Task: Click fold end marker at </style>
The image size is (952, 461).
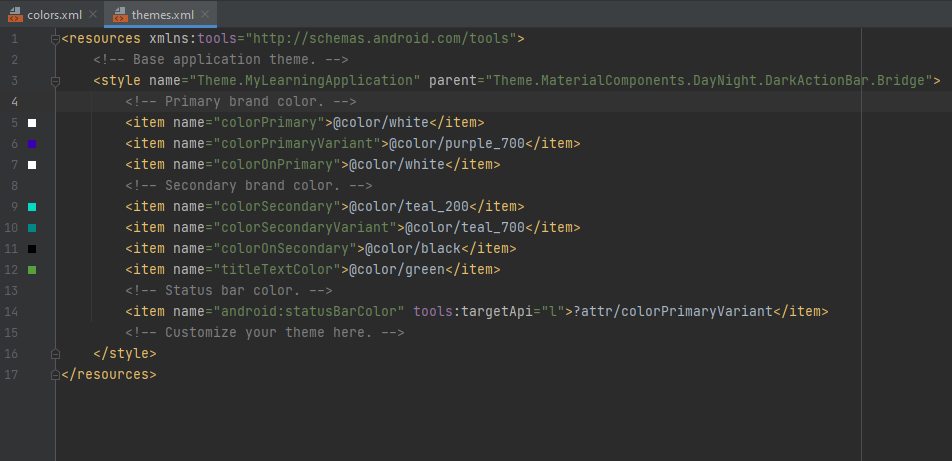Action: coord(55,353)
